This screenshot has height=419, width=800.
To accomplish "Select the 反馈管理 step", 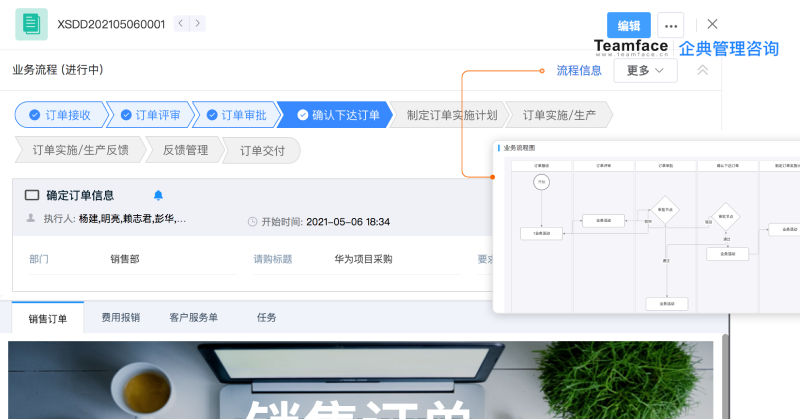I will (184, 151).
